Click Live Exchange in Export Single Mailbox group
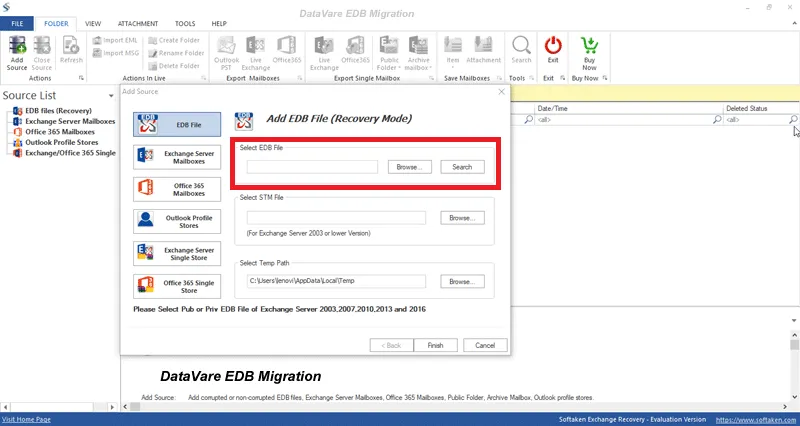The width and height of the screenshot is (800, 426). (324, 53)
